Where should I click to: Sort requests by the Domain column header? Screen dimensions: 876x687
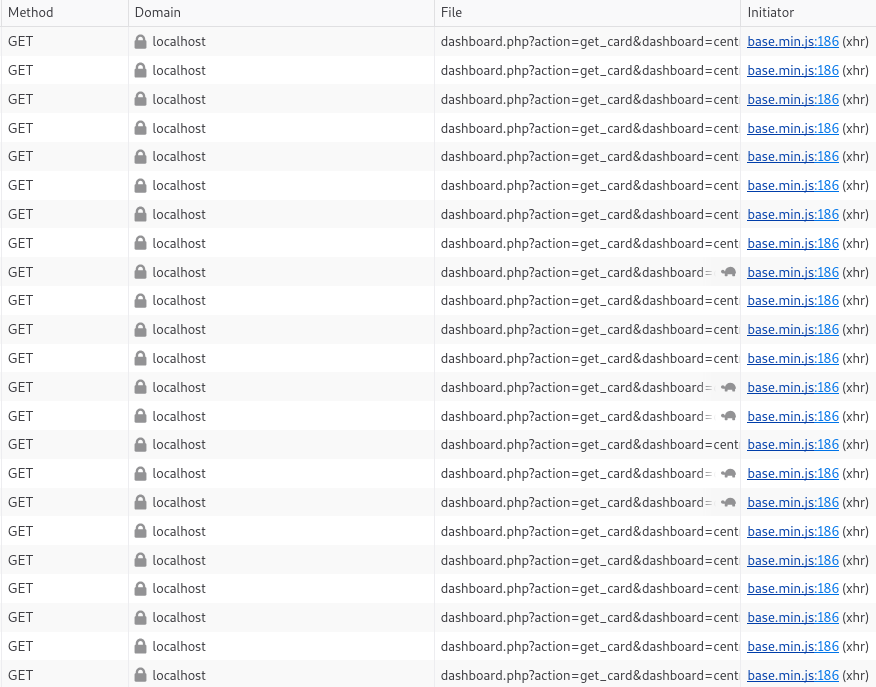[158, 13]
